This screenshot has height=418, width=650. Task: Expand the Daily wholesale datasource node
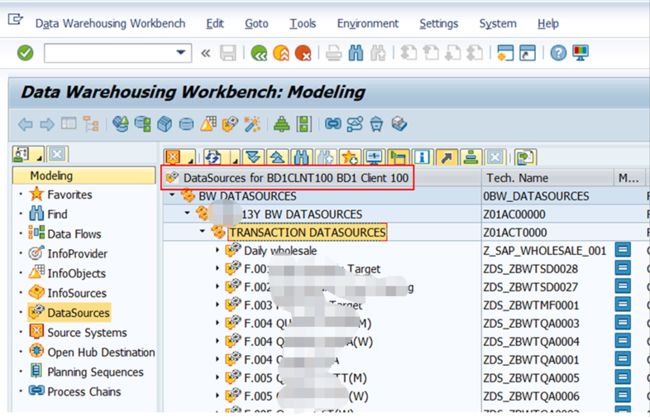[217, 250]
